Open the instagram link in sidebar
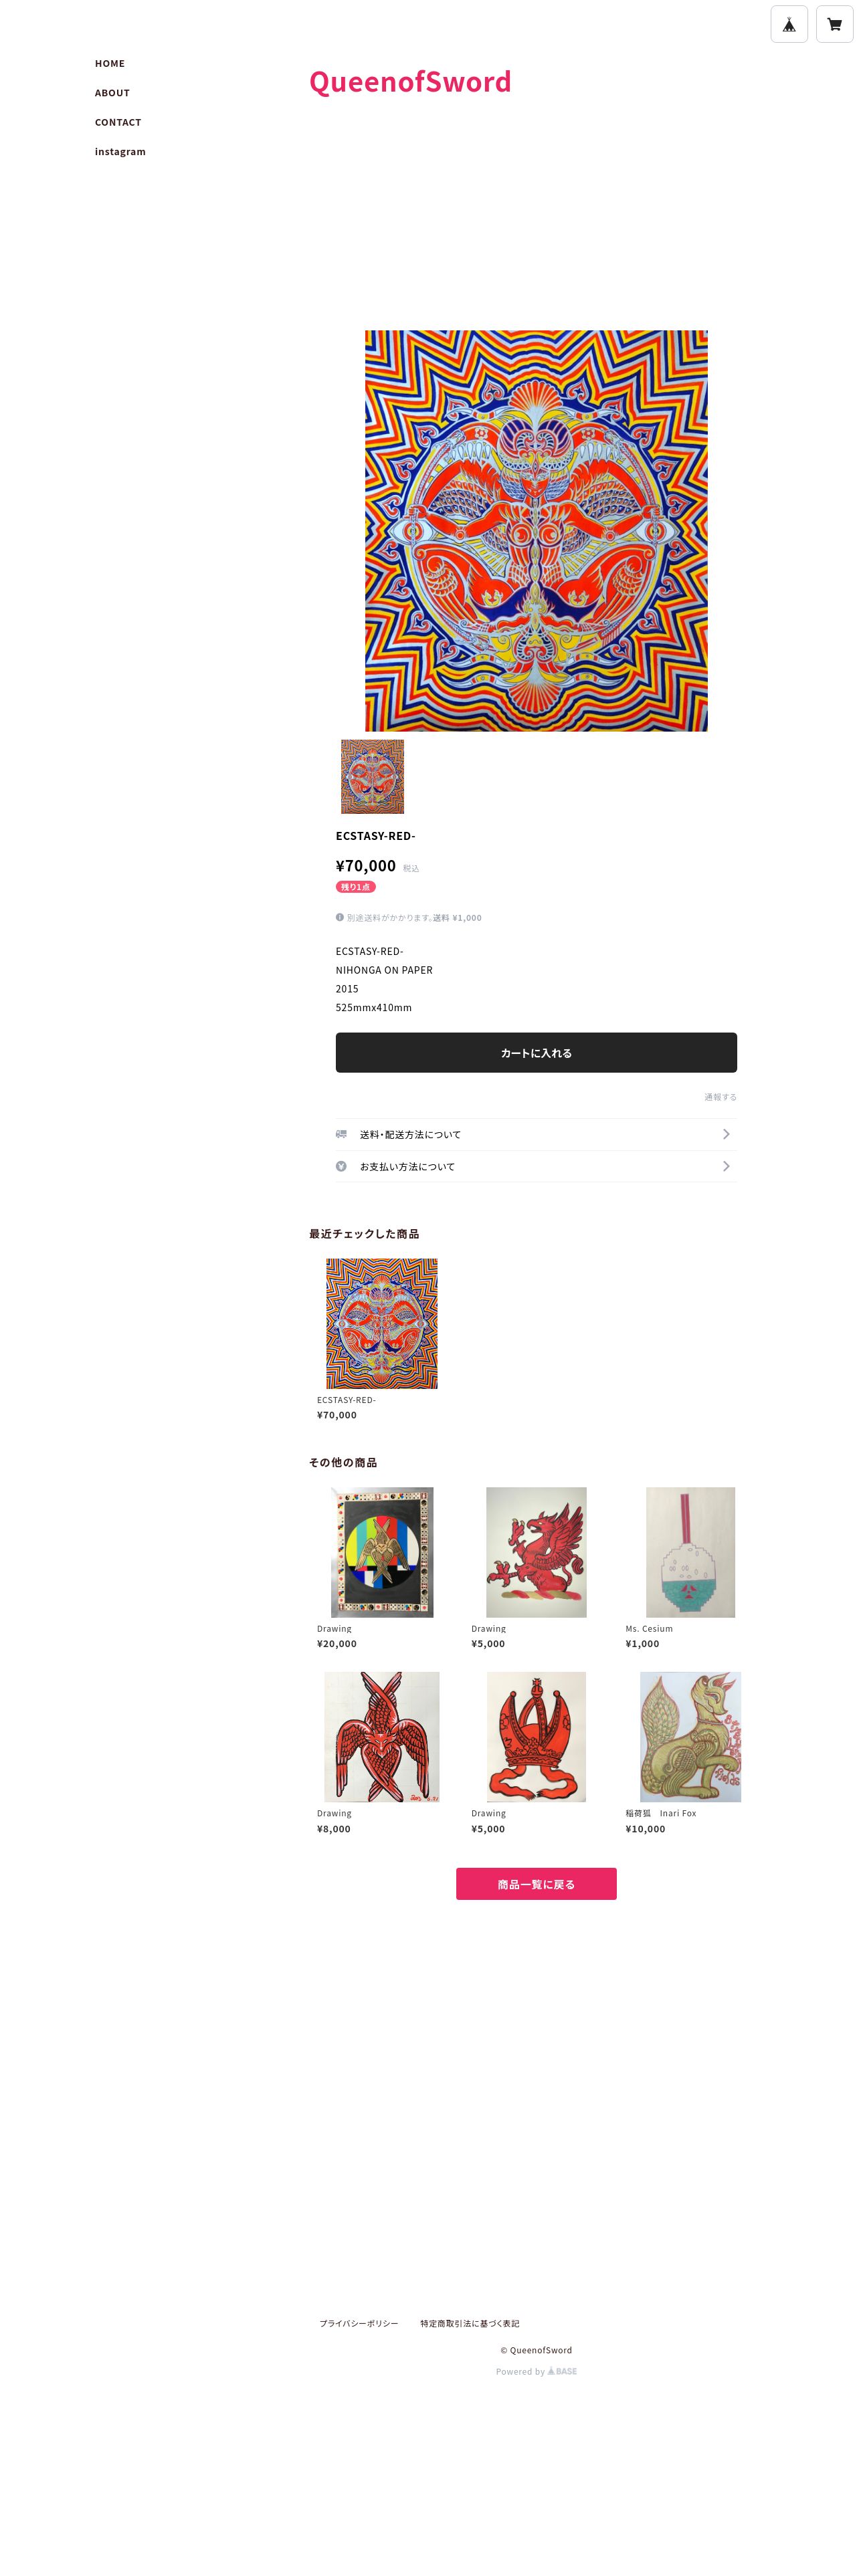This screenshot has width=859, height=2576. [120, 152]
